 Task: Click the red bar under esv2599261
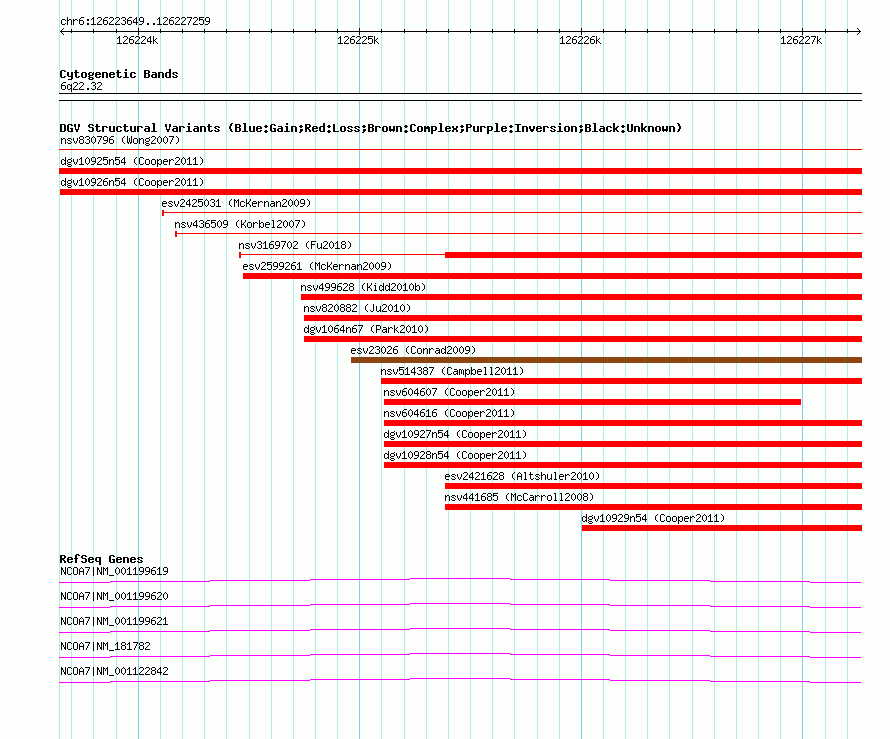pos(552,276)
